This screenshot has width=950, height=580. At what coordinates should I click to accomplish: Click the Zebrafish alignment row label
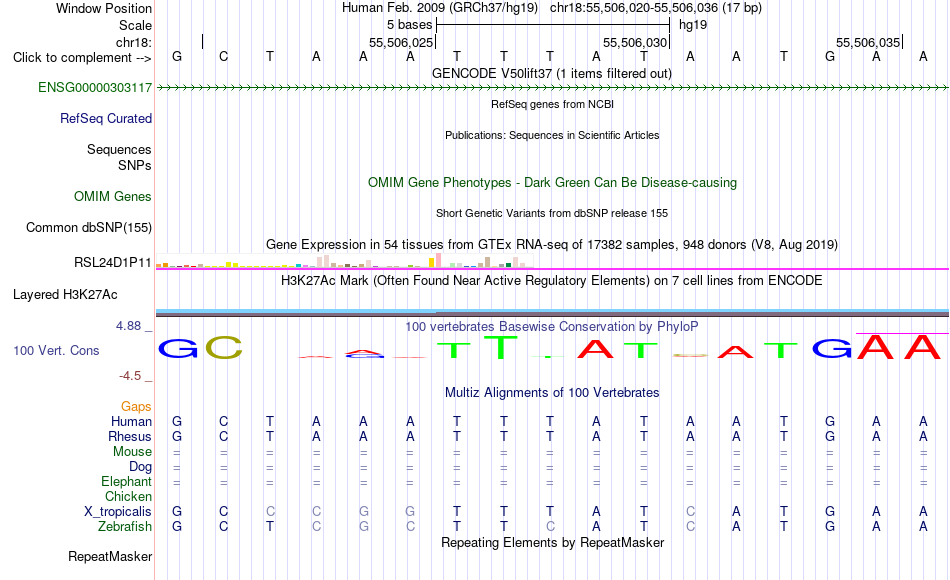pyautogui.click(x=125, y=527)
